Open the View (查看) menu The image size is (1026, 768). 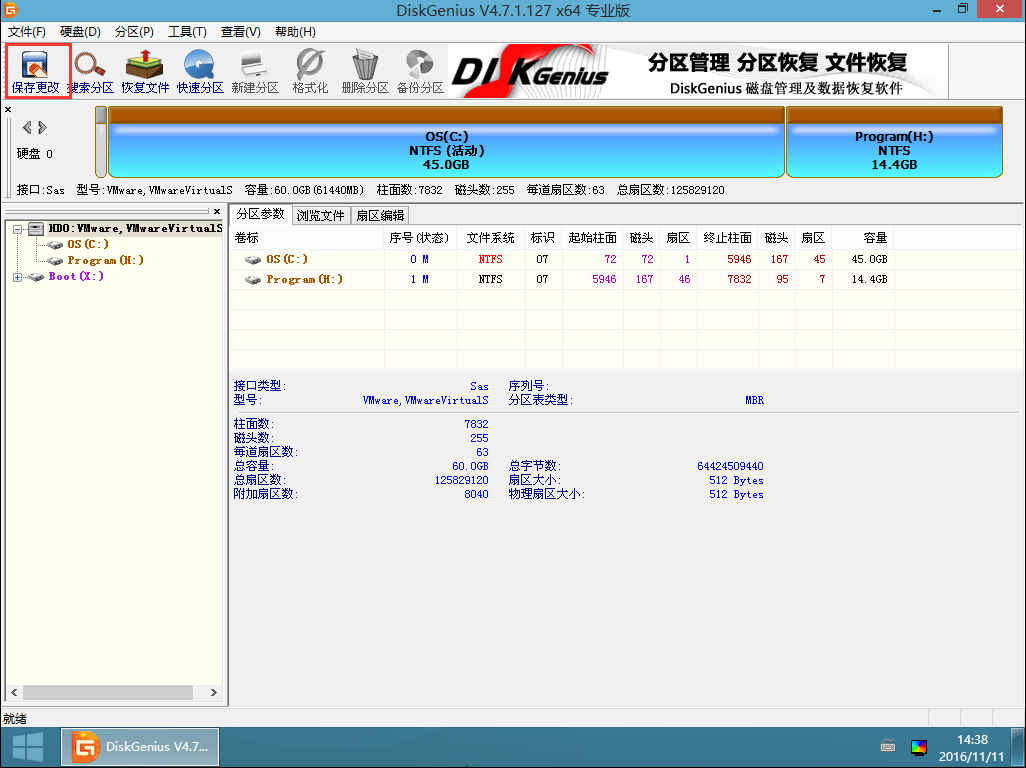(x=241, y=32)
